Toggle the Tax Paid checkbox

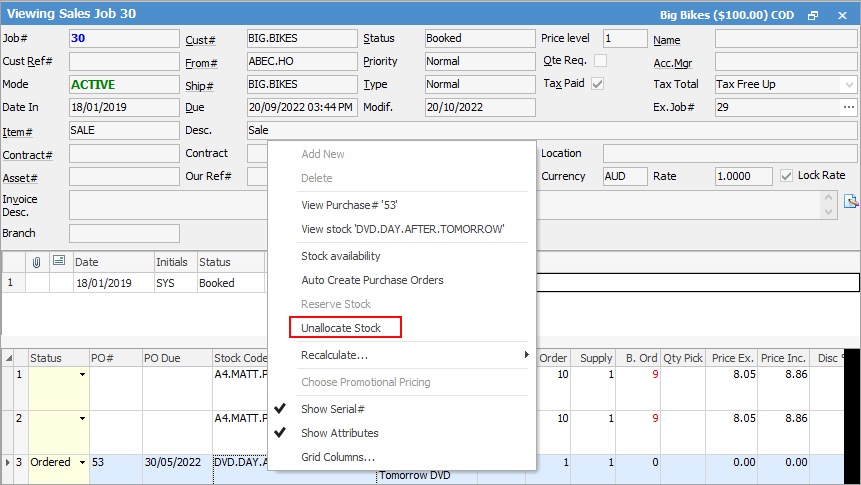[598, 84]
